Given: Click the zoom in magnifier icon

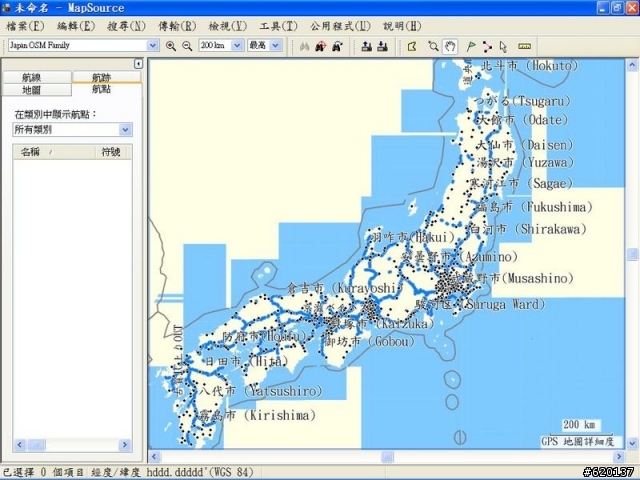Looking at the screenshot, I should [171, 46].
